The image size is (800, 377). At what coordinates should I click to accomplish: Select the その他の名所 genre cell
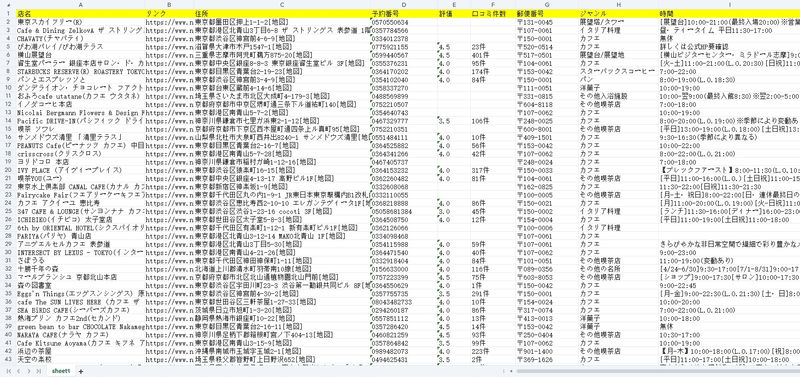tap(618, 269)
